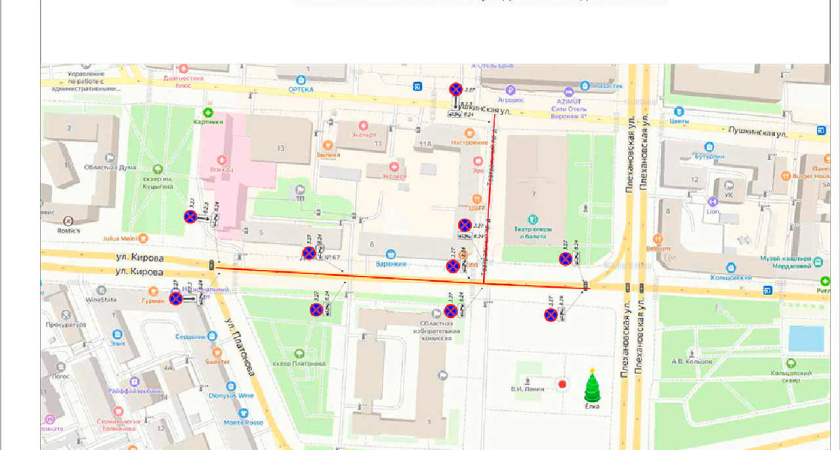Select the red dot marker near В.И. Ленин

pos(562,383)
